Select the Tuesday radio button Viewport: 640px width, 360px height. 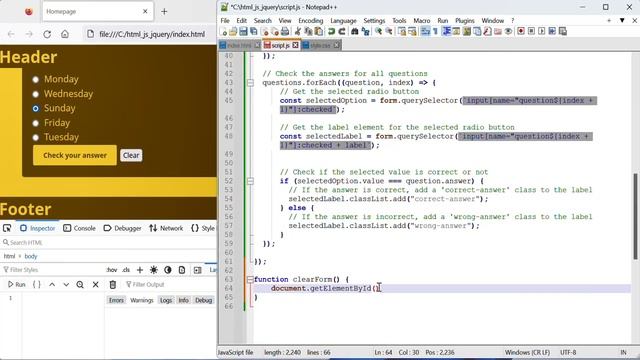tap(36, 137)
